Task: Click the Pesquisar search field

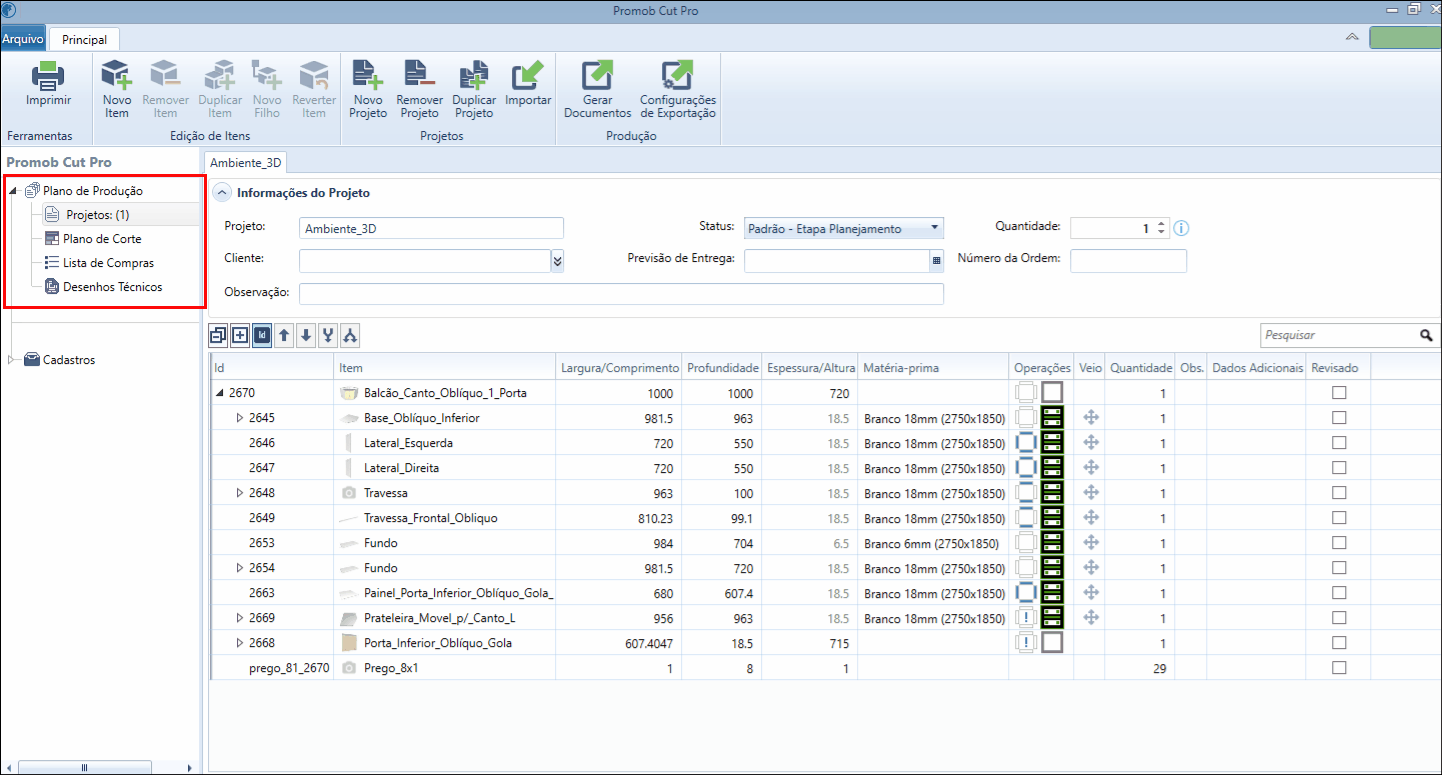Action: tap(1338, 335)
